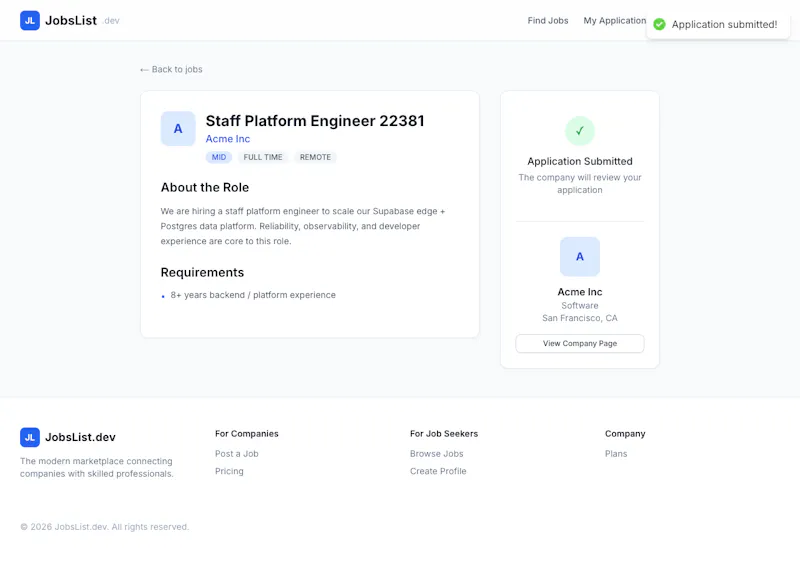Select the For Job Seekers footer heading
800x563 pixels.
[444, 434]
